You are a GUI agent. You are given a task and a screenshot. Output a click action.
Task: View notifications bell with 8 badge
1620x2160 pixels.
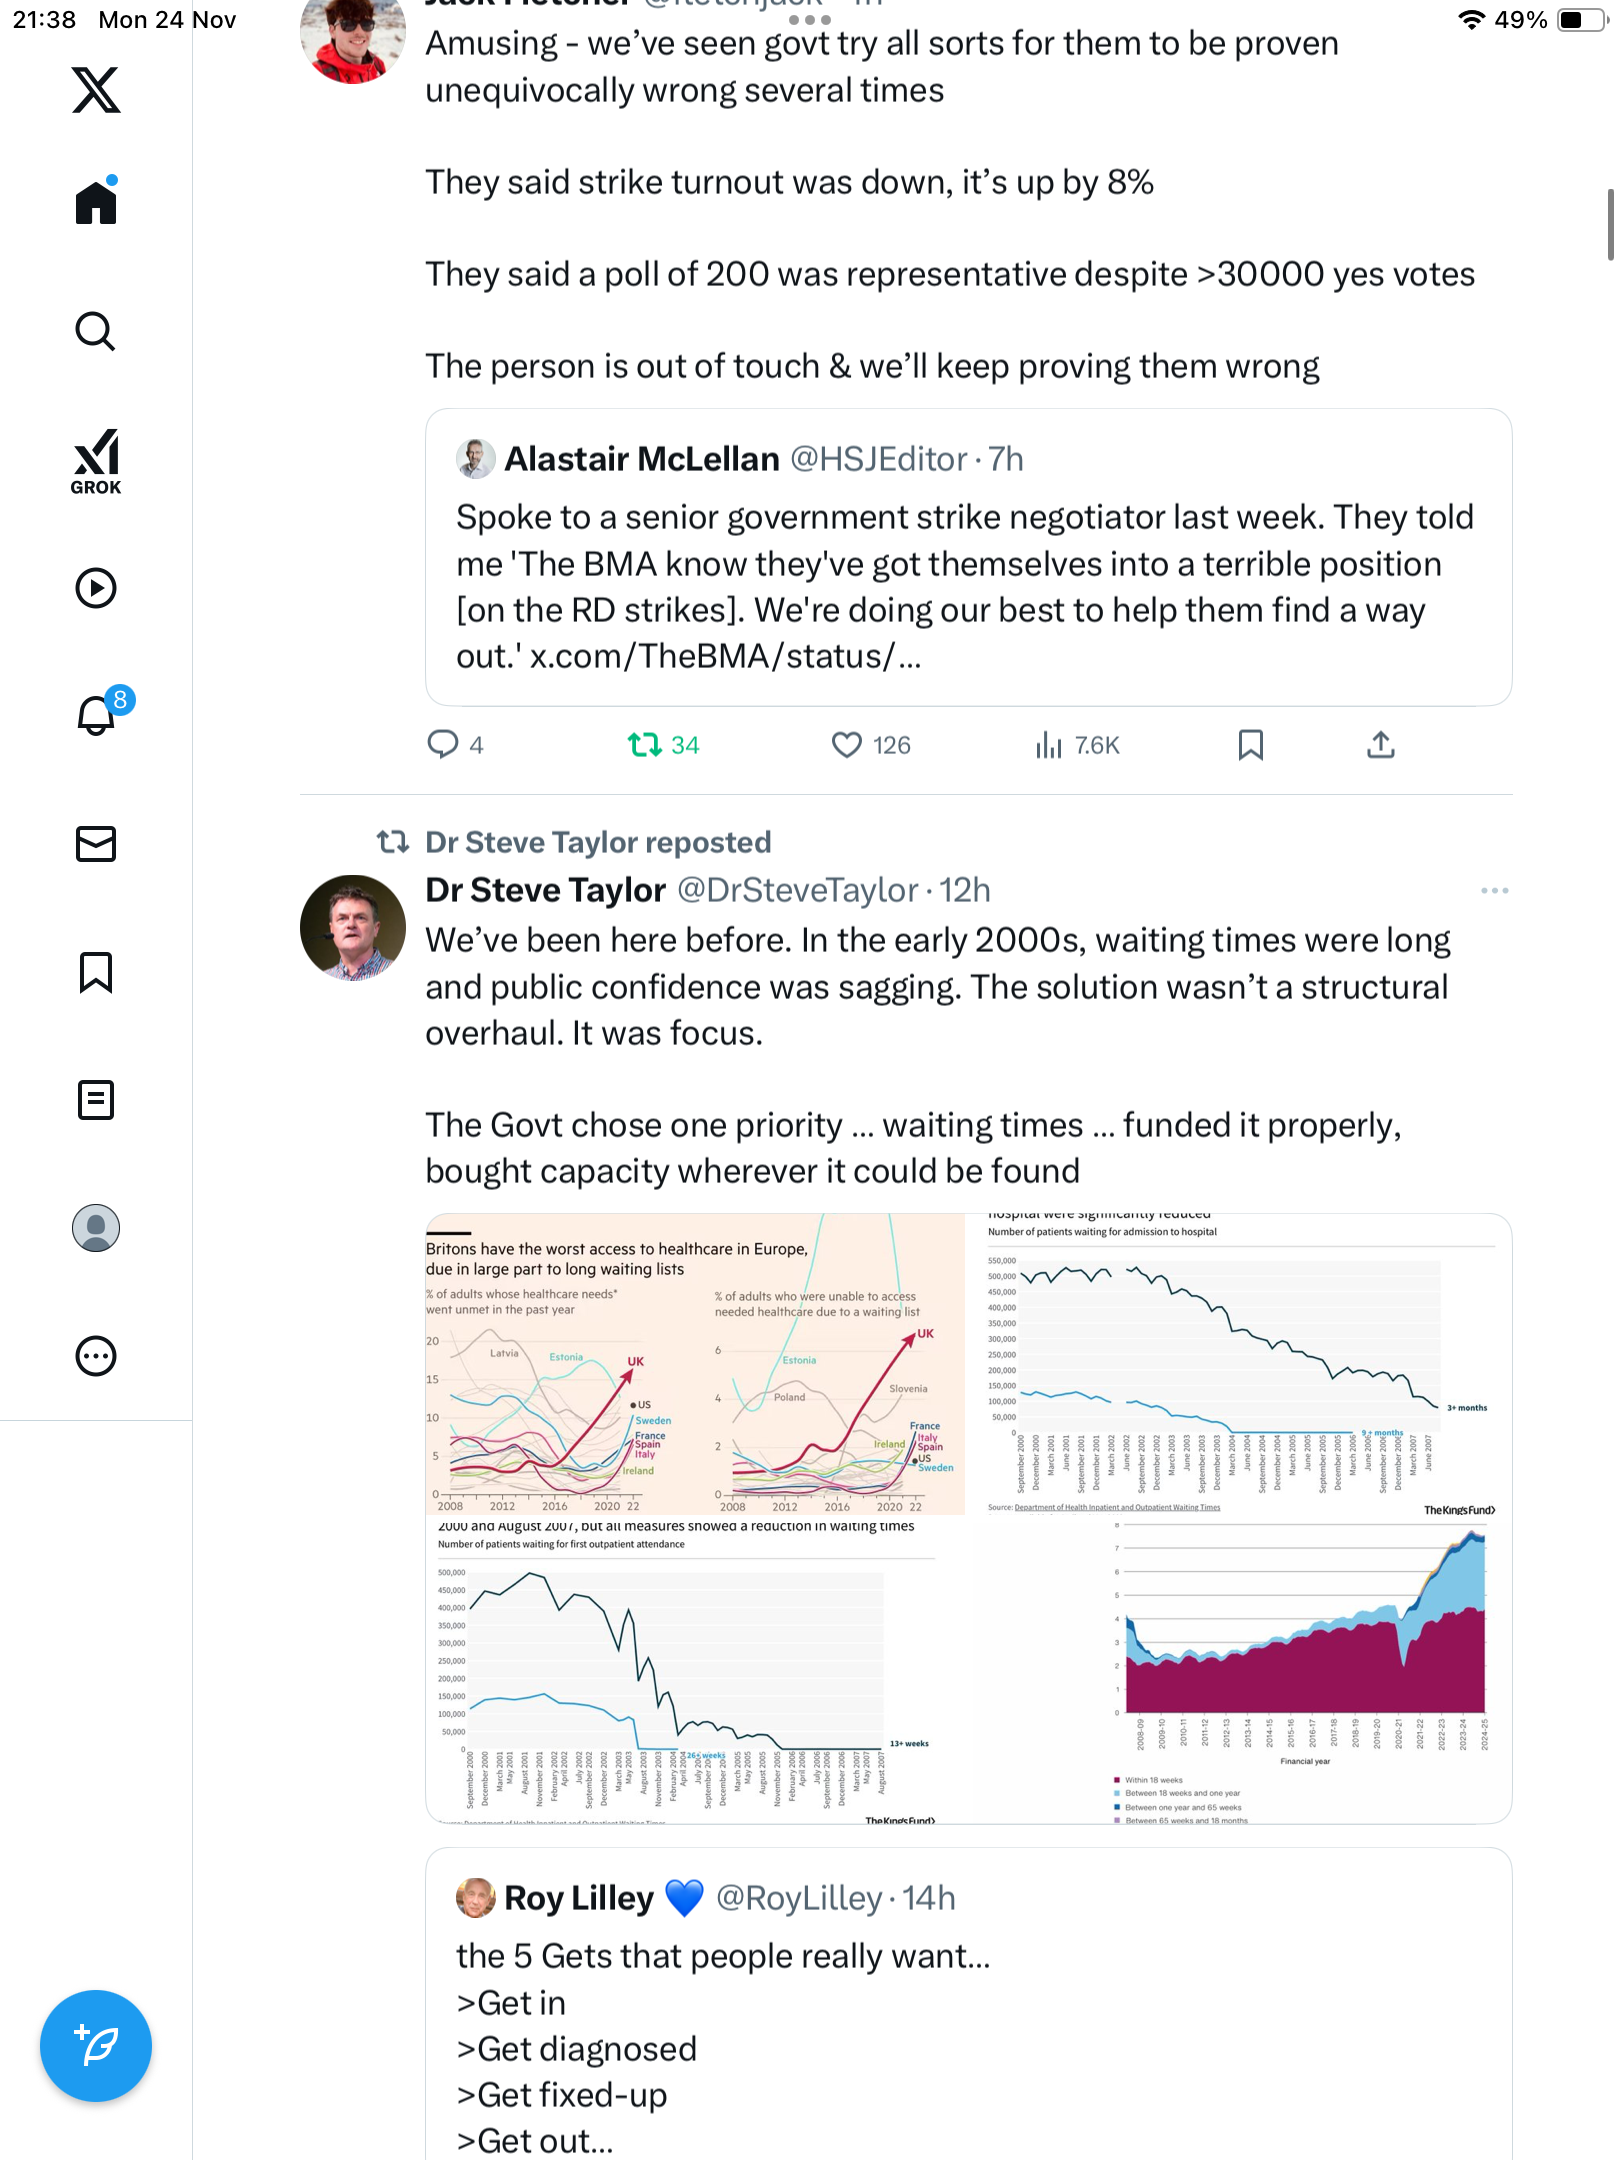pyautogui.click(x=96, y=715)
